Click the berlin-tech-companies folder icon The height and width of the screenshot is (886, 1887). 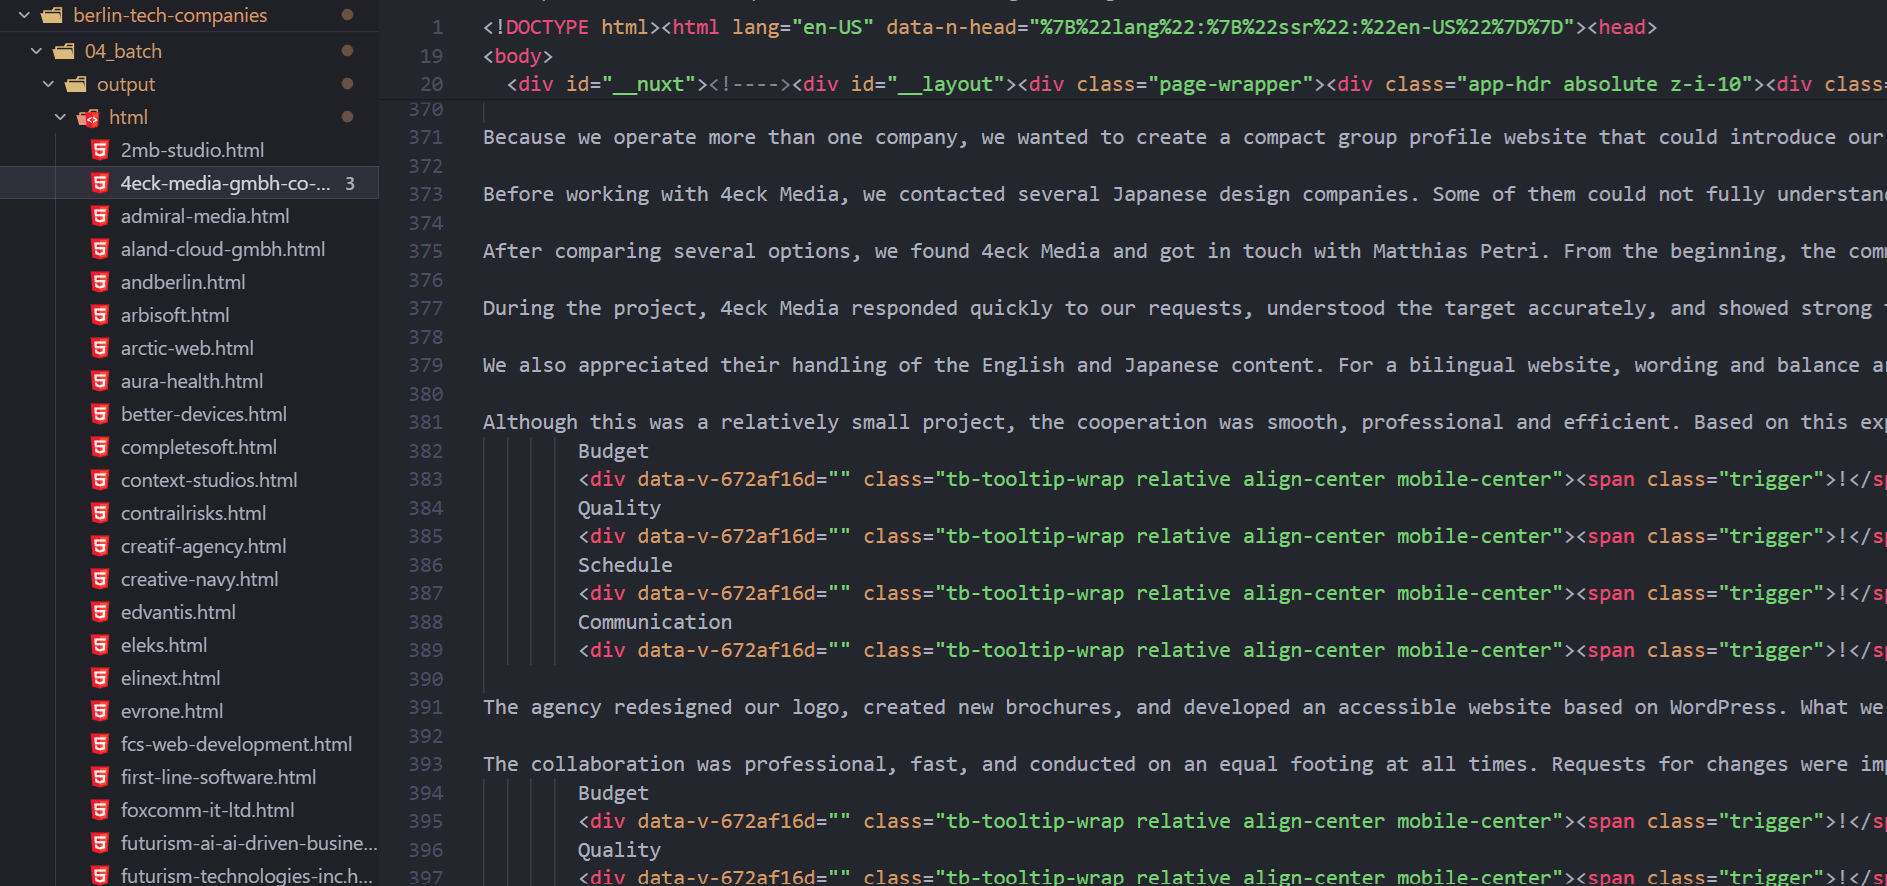(52, 15)
